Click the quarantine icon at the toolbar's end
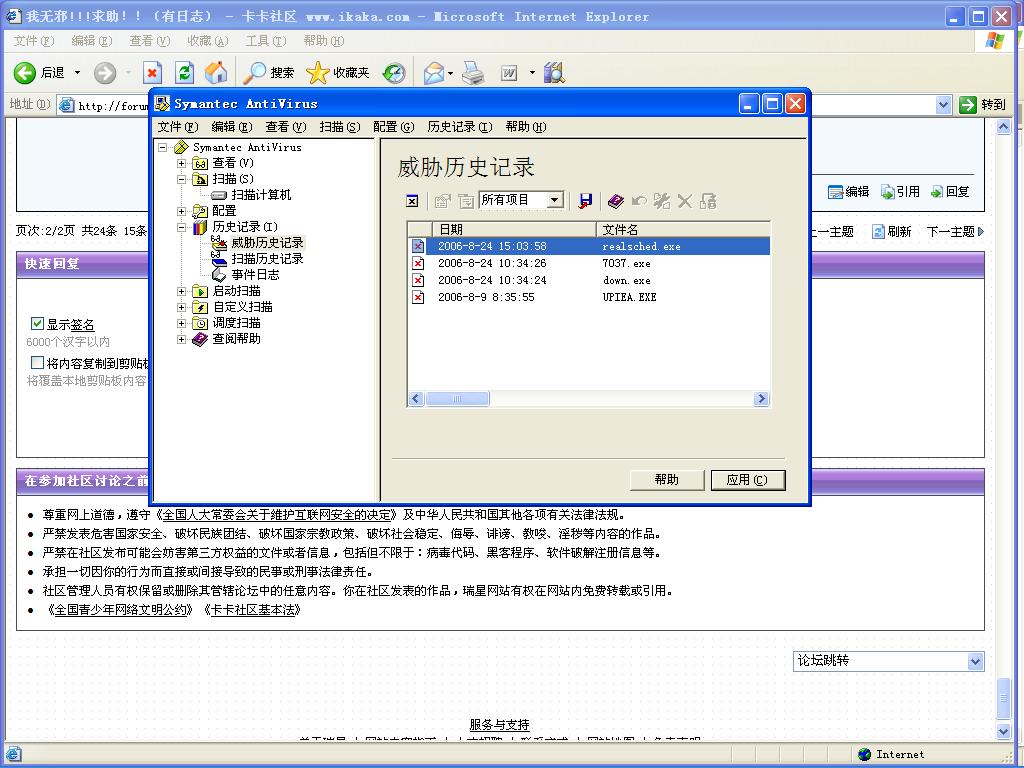This screenshot has width=1024, height=768. point(708,200)
